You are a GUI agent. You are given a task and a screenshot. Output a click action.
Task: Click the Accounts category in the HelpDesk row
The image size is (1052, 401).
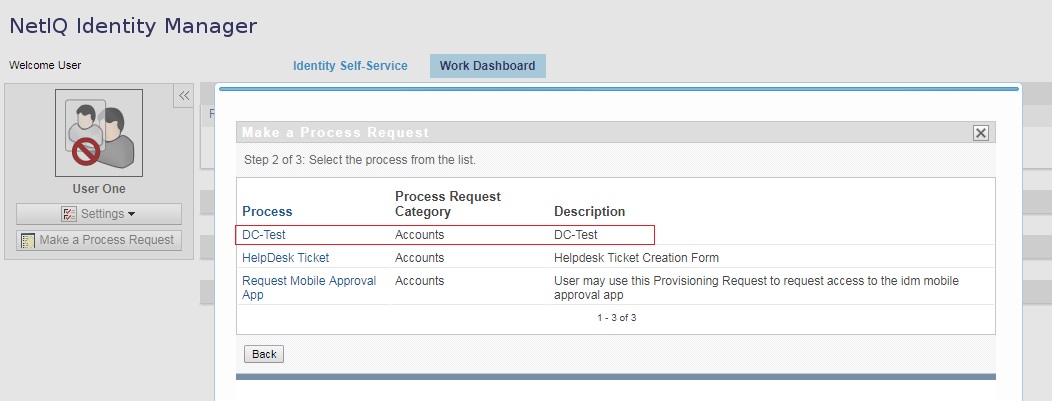pos(419,257)
